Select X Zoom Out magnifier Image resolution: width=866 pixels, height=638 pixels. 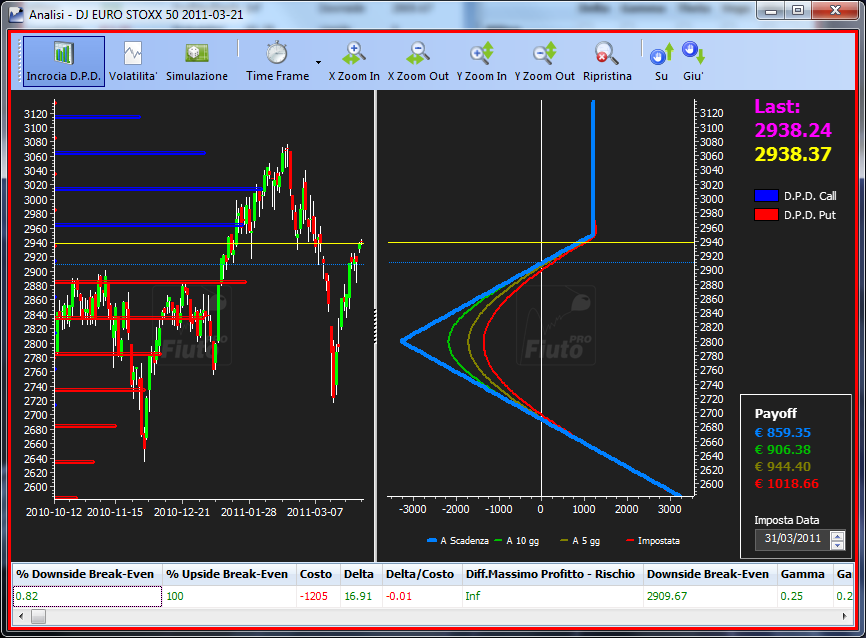418,61
